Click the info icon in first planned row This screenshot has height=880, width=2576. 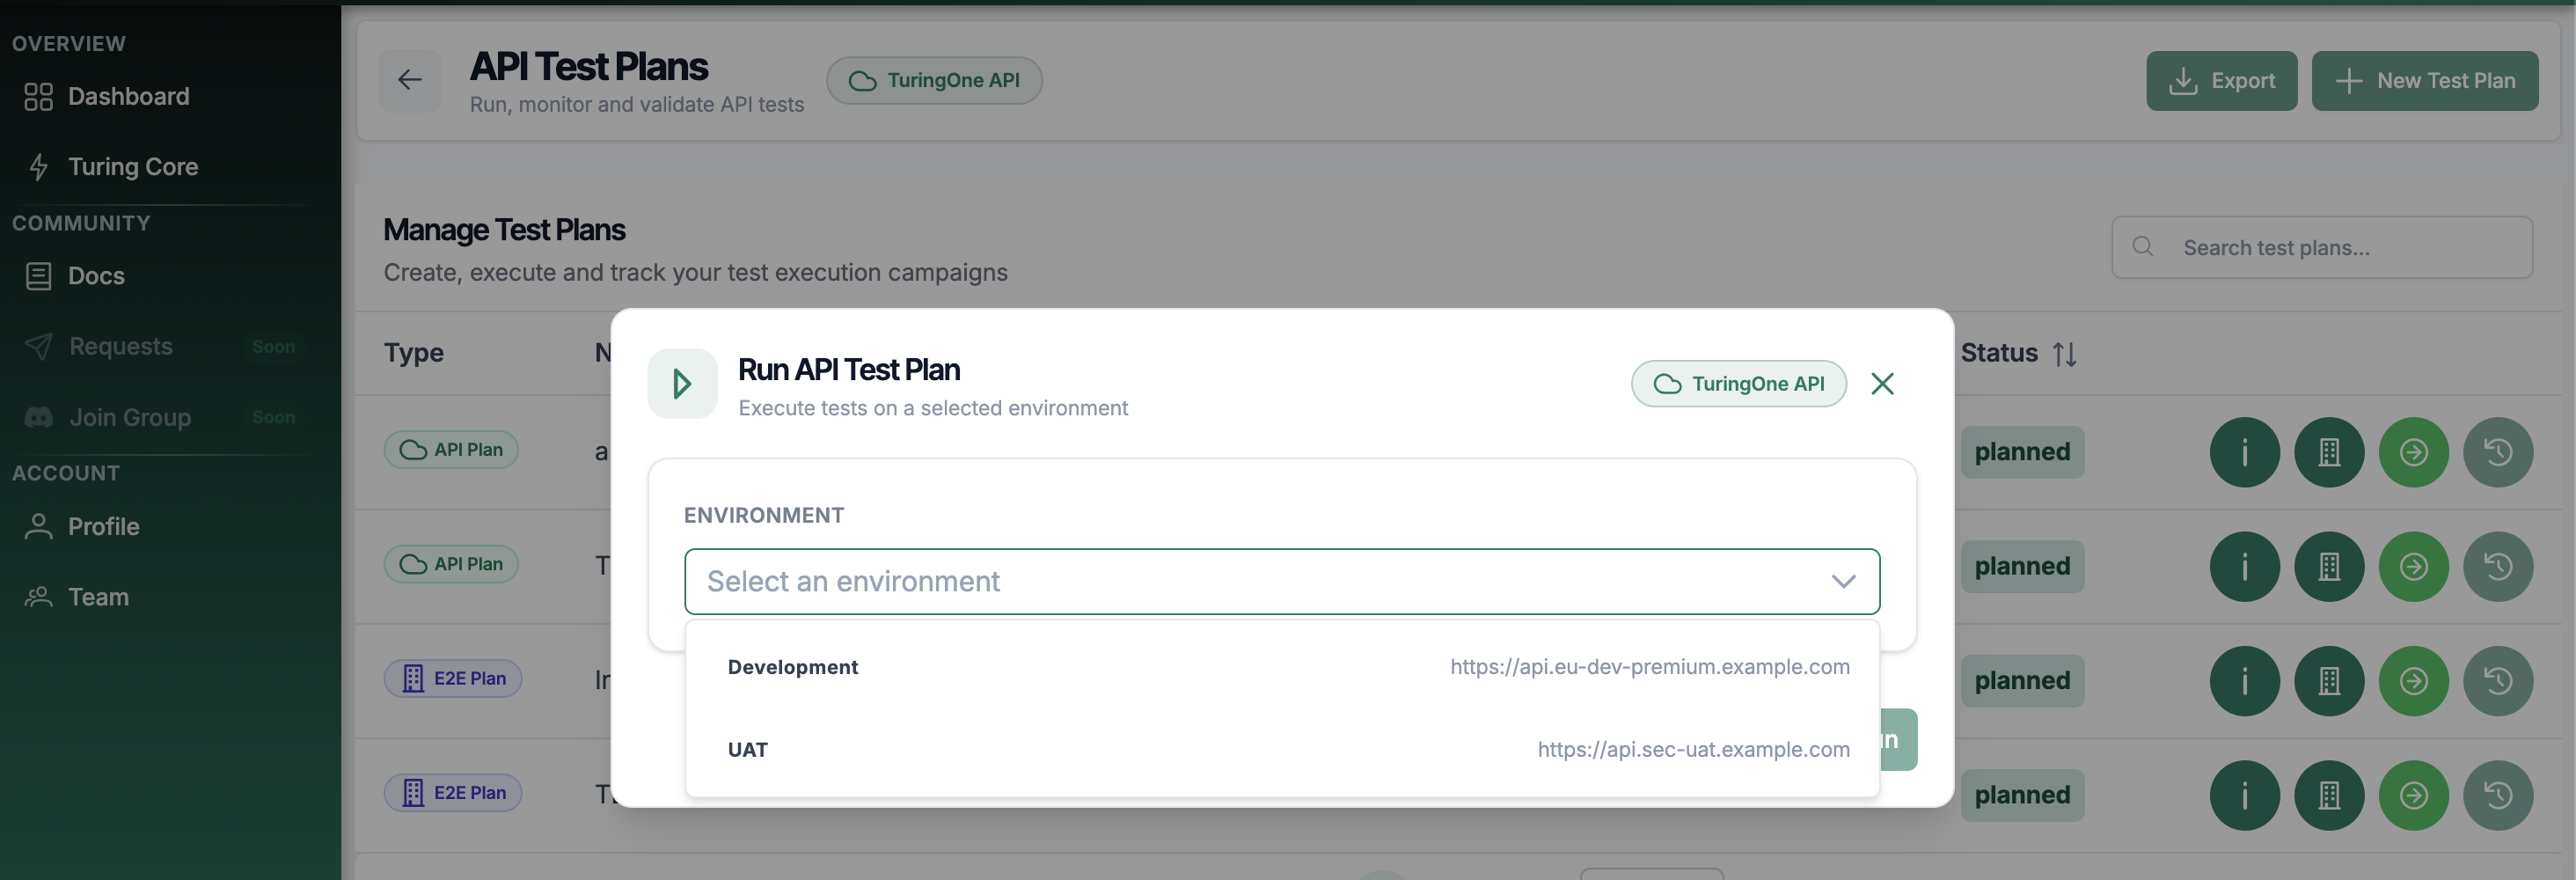point(2243,452)
